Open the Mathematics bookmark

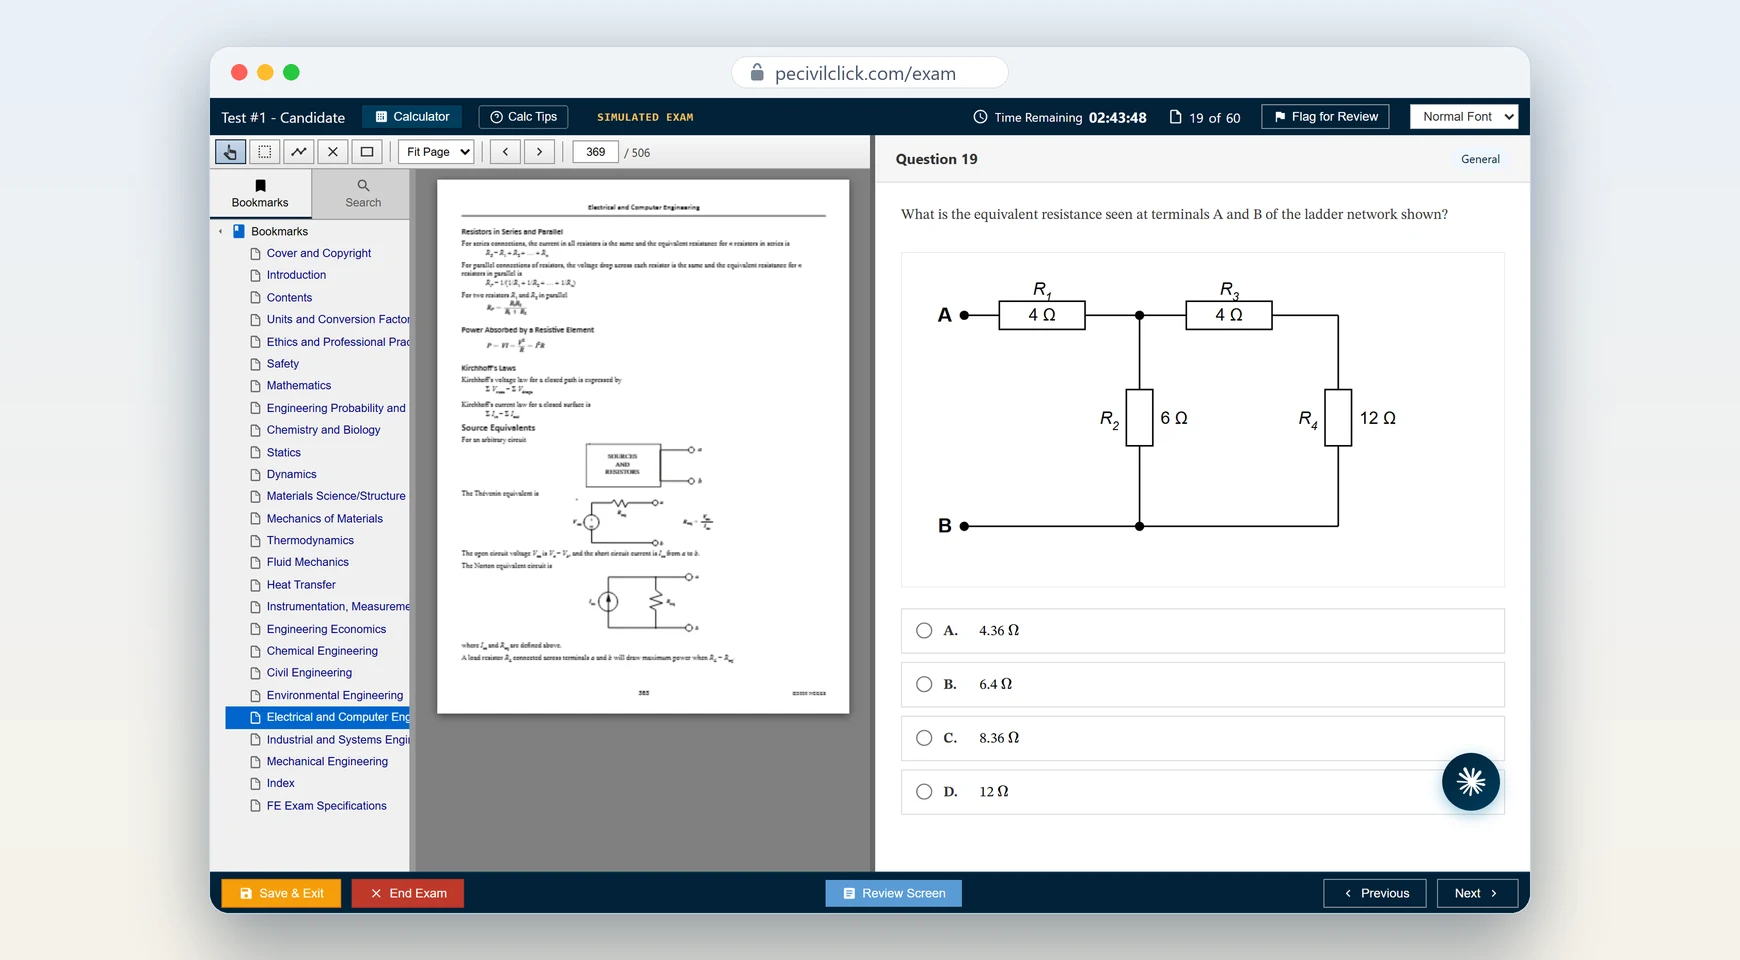coord(298,386)
